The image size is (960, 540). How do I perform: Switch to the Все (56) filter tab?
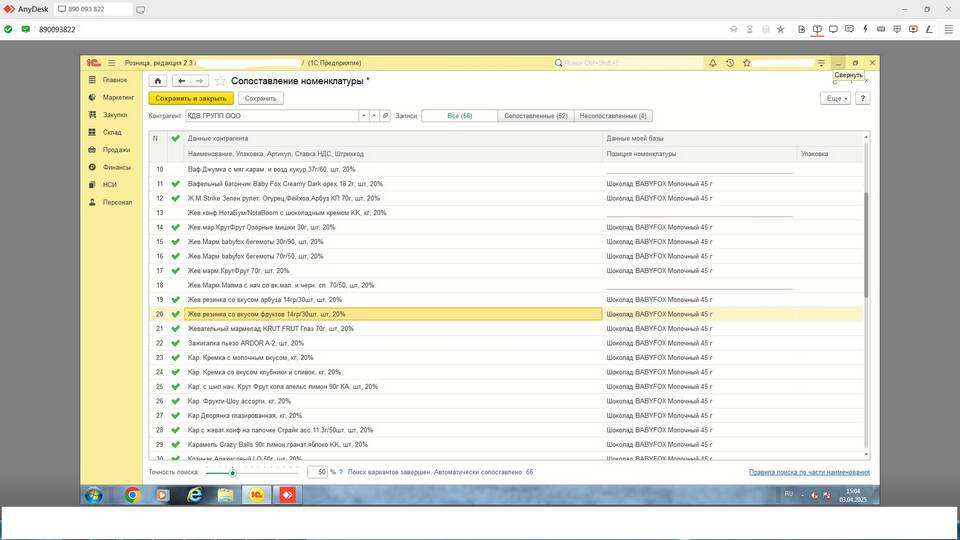point(459,116)
